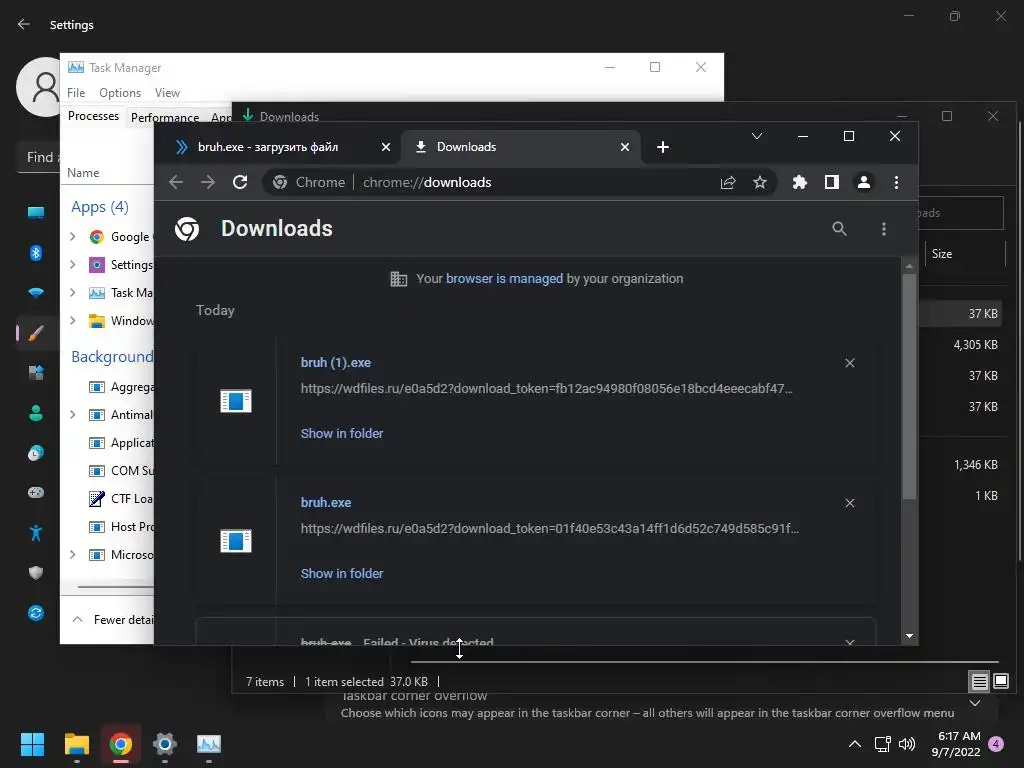Open the Chrome share page icon
1024x768 pixels.
click(728, 182)
